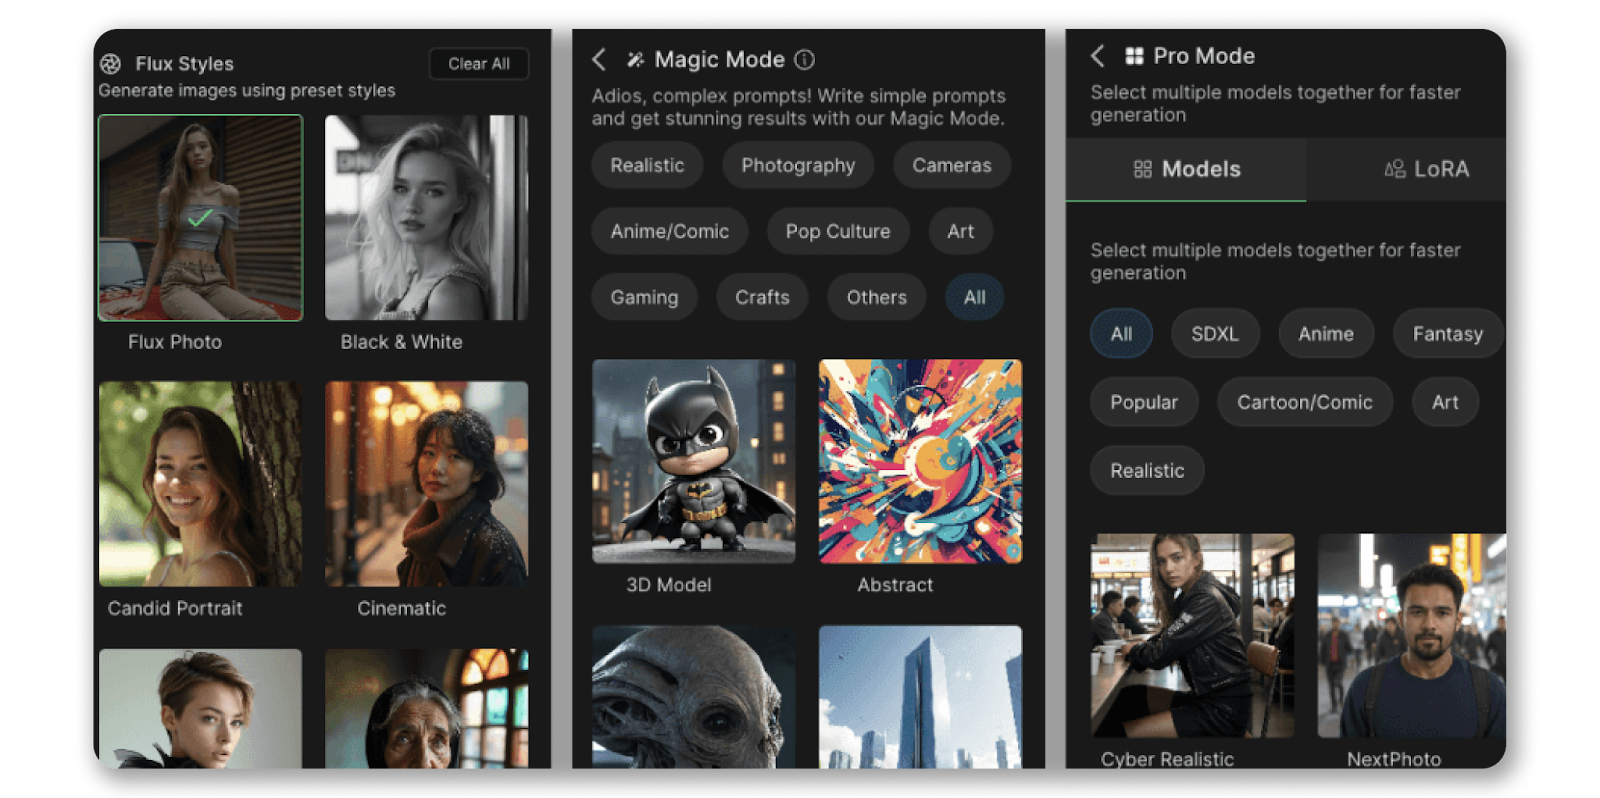This screenshot has height=798, width=1600.
Task: Click the Pro Mode grid icon
Action: pos(1134,56)
